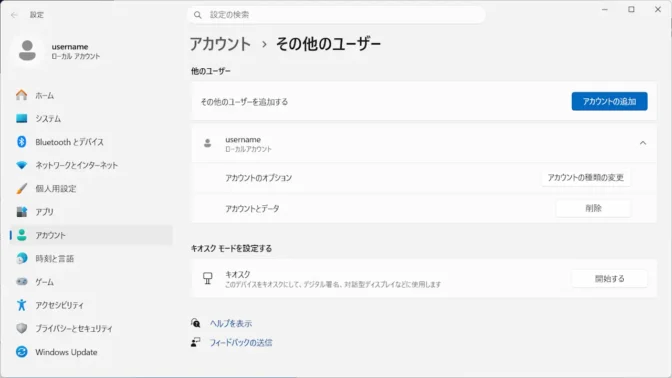Click the 設定の検索 search box
The image size is (672, 378).
336,15
